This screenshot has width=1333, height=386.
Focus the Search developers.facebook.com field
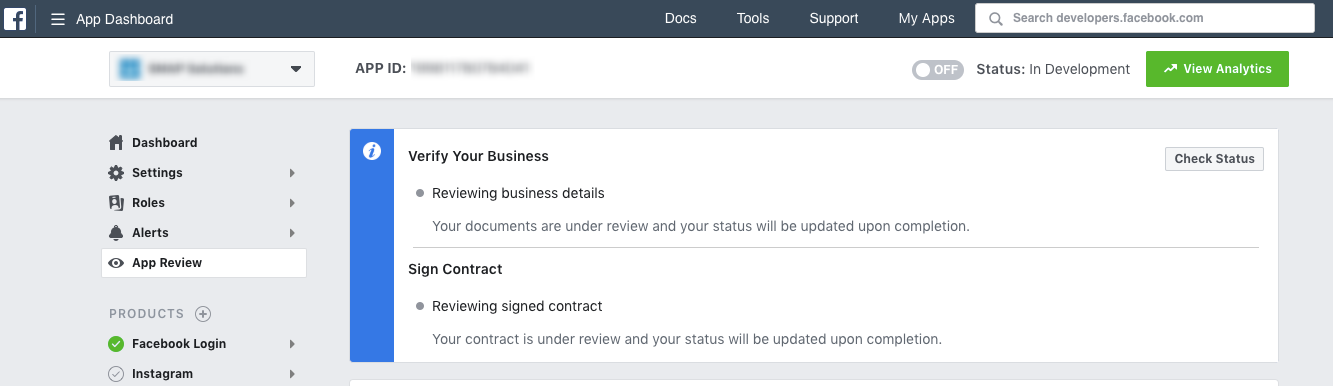pyautogui.click(x=1145, y=18)
